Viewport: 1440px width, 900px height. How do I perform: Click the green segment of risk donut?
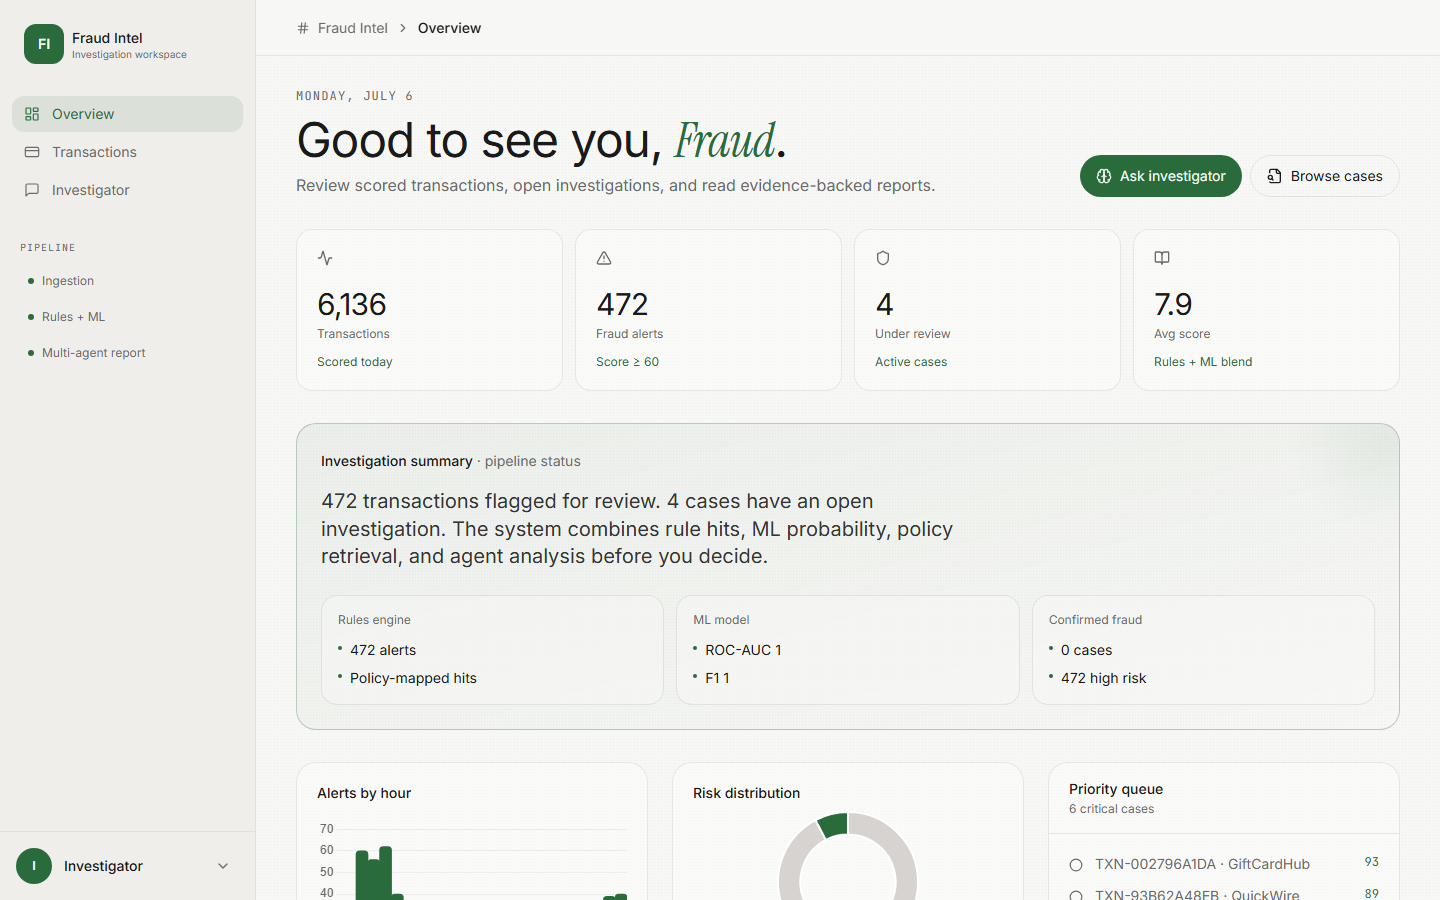click(x=834, y=825)
